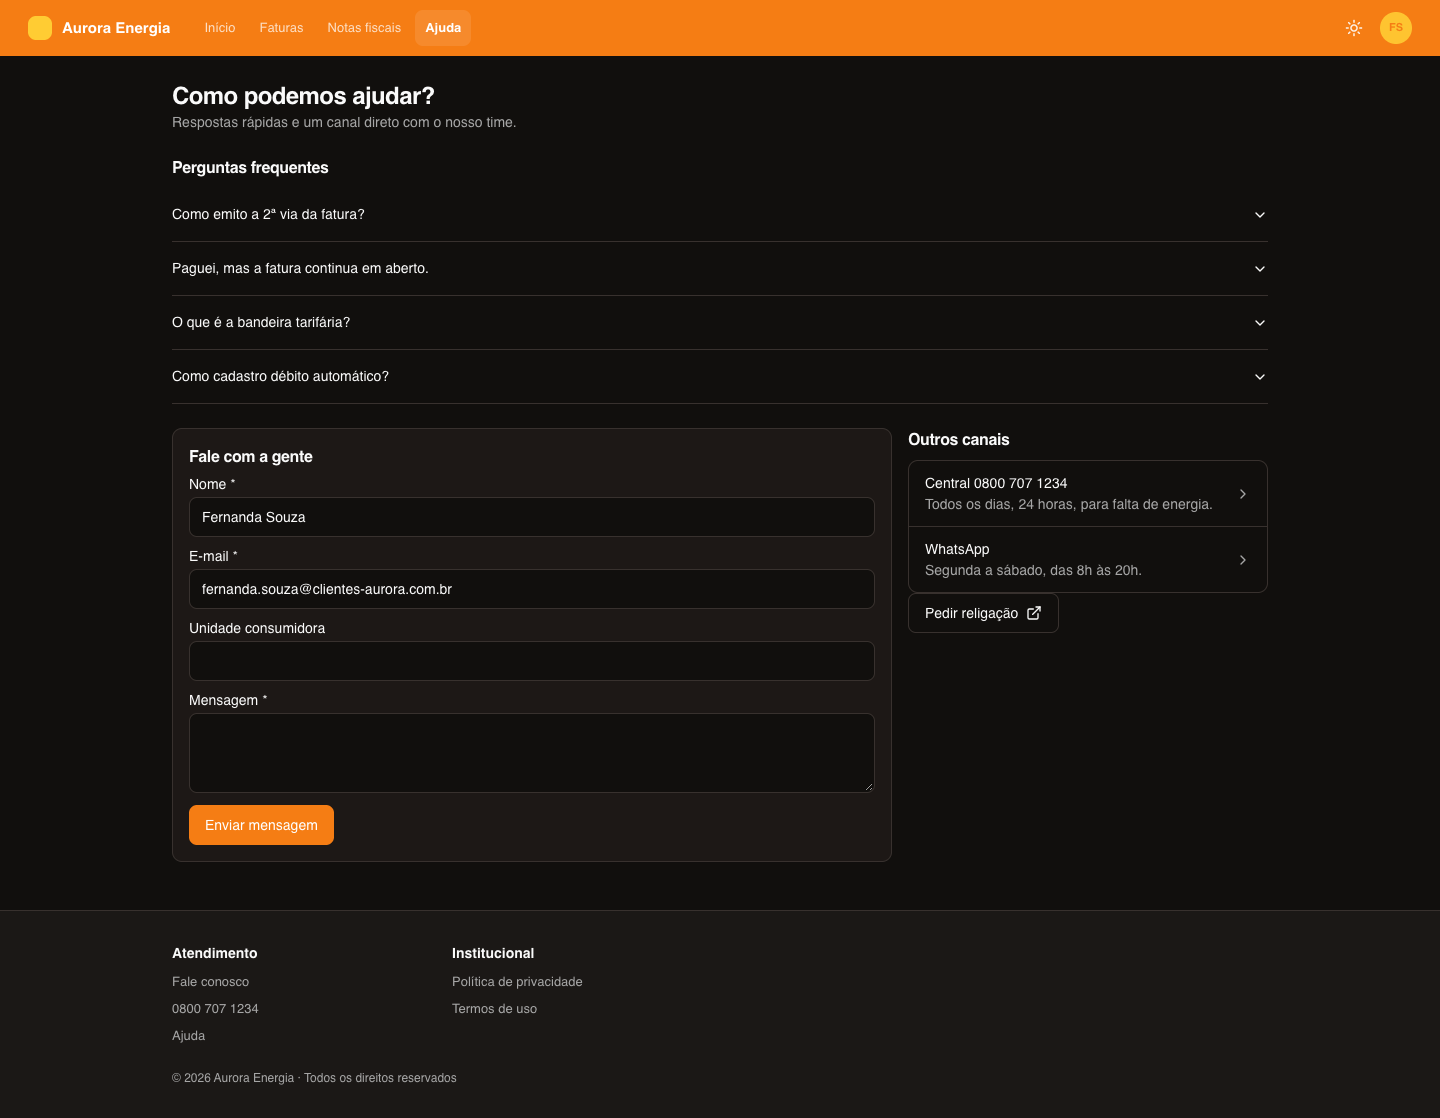Click into the Mensagem text area
The width and height of the screenshot is (1440, 1118).
click(x=532, y=753)
